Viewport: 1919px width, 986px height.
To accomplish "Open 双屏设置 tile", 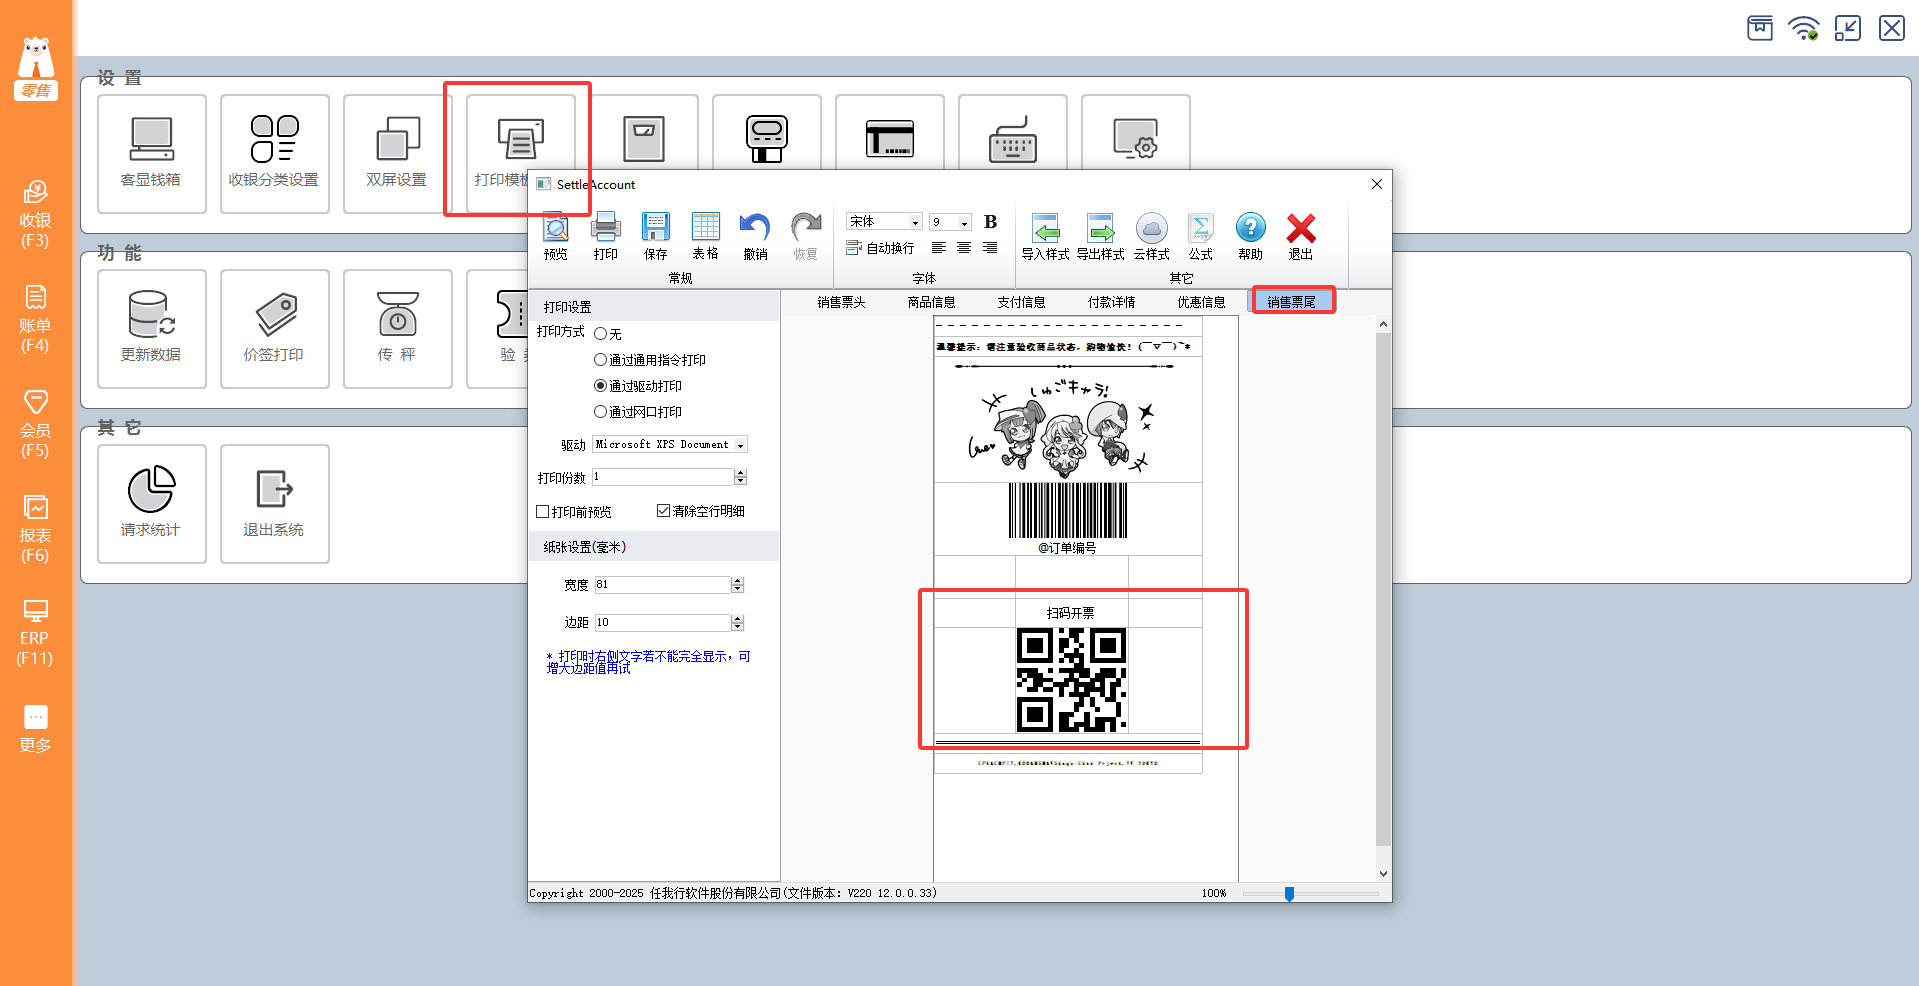I will point(398,154).
